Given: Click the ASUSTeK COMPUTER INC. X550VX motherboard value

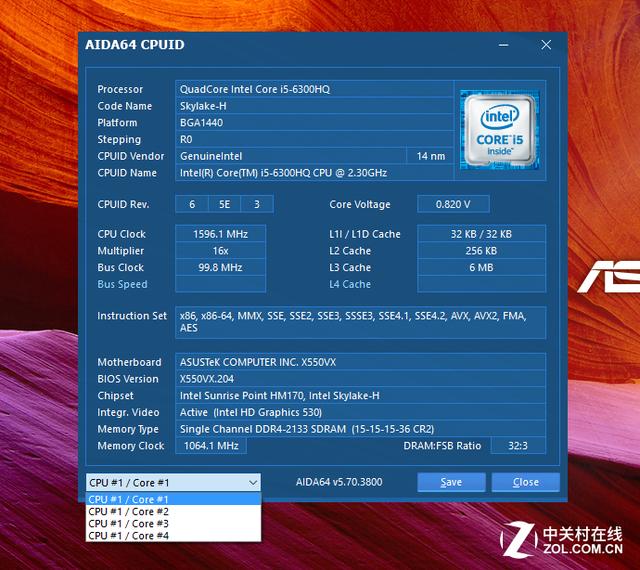Looking at the screenshot, I should coord(360,362).
